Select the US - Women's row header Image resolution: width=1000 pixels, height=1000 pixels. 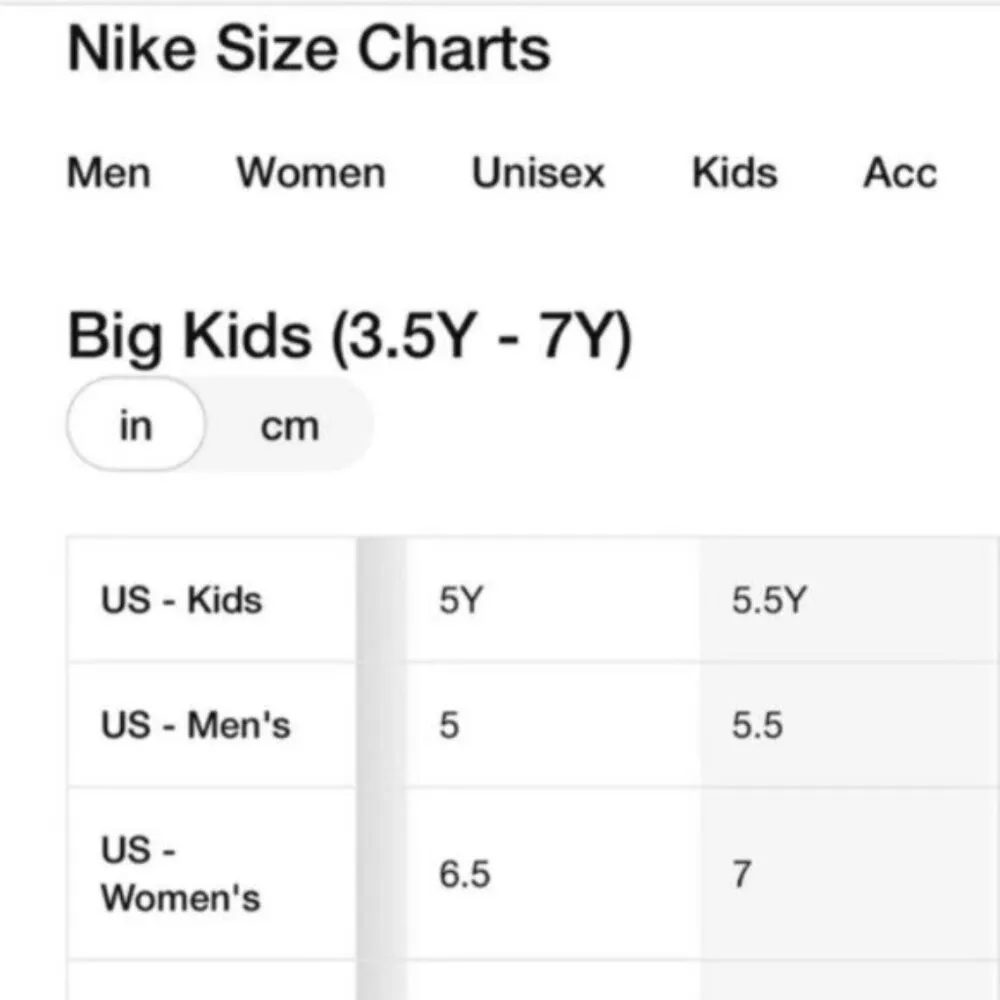click(x=180, y=874)
